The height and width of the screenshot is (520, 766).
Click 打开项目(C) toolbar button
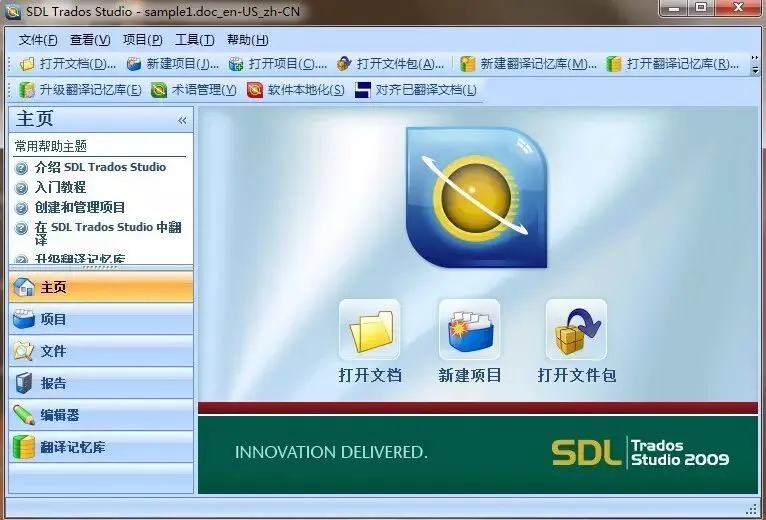(x=277, y=64)
